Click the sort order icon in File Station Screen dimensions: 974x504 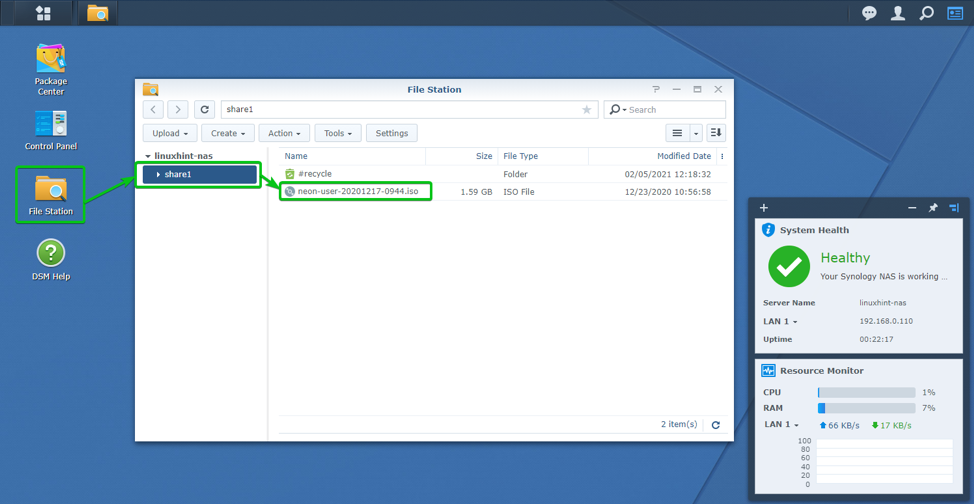pos(716,133)
